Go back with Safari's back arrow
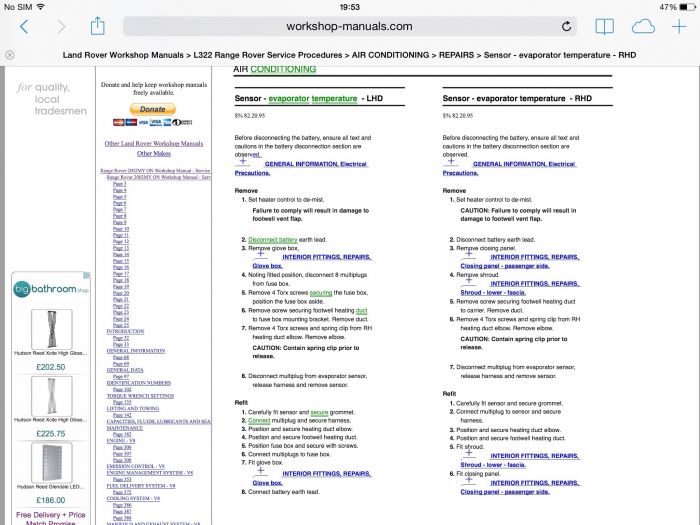The height and width of the screenshot is (525, 700). [24, 27]
